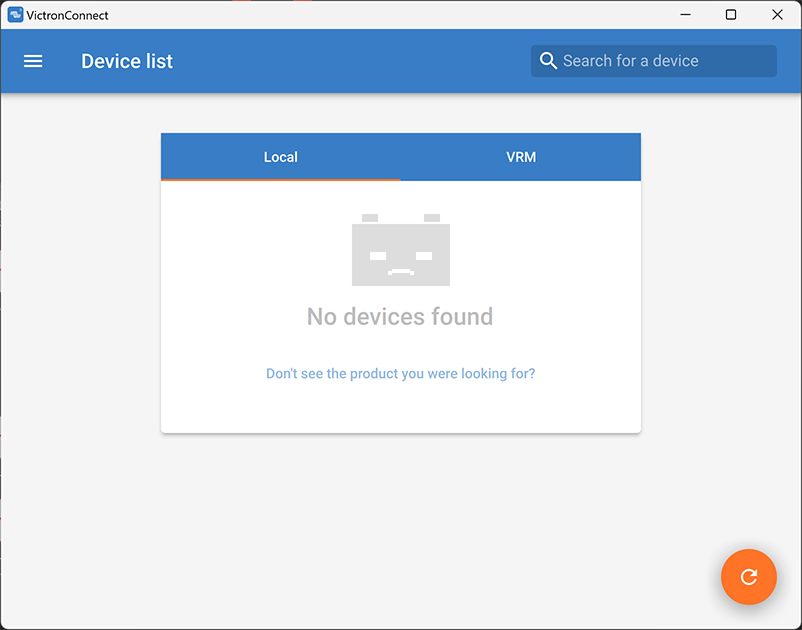Click the VictronConnect window title text

[x=68, y=15]
